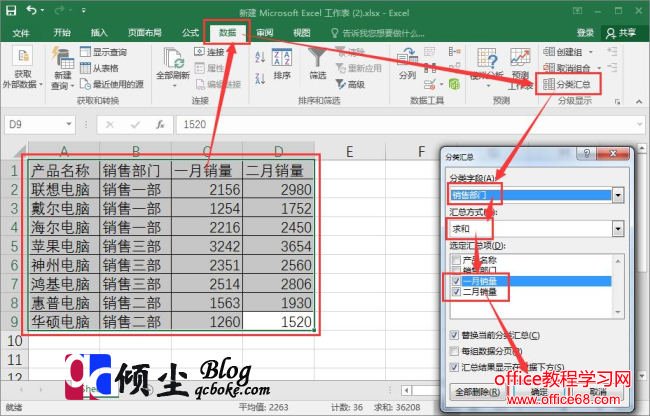
Task: Expand the Name Box dropdown
Action: tap(69, 124)
